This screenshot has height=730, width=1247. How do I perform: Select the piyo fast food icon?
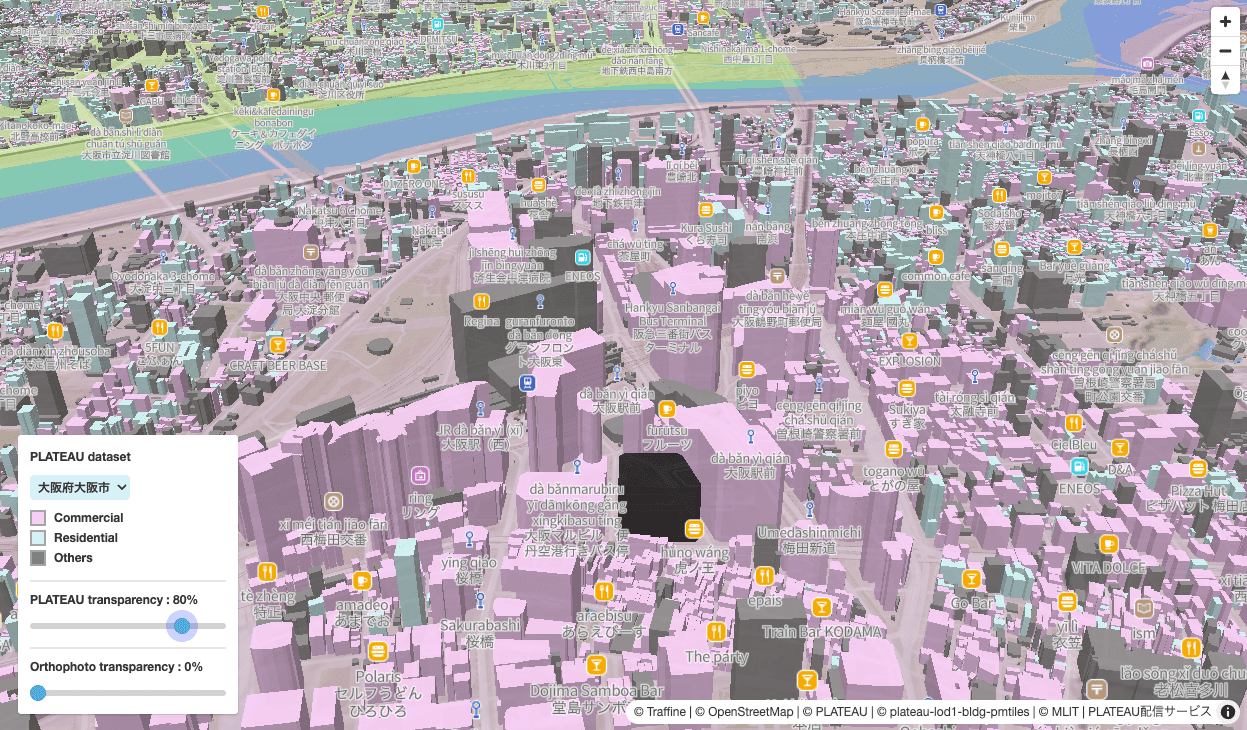tap(747, 369)
